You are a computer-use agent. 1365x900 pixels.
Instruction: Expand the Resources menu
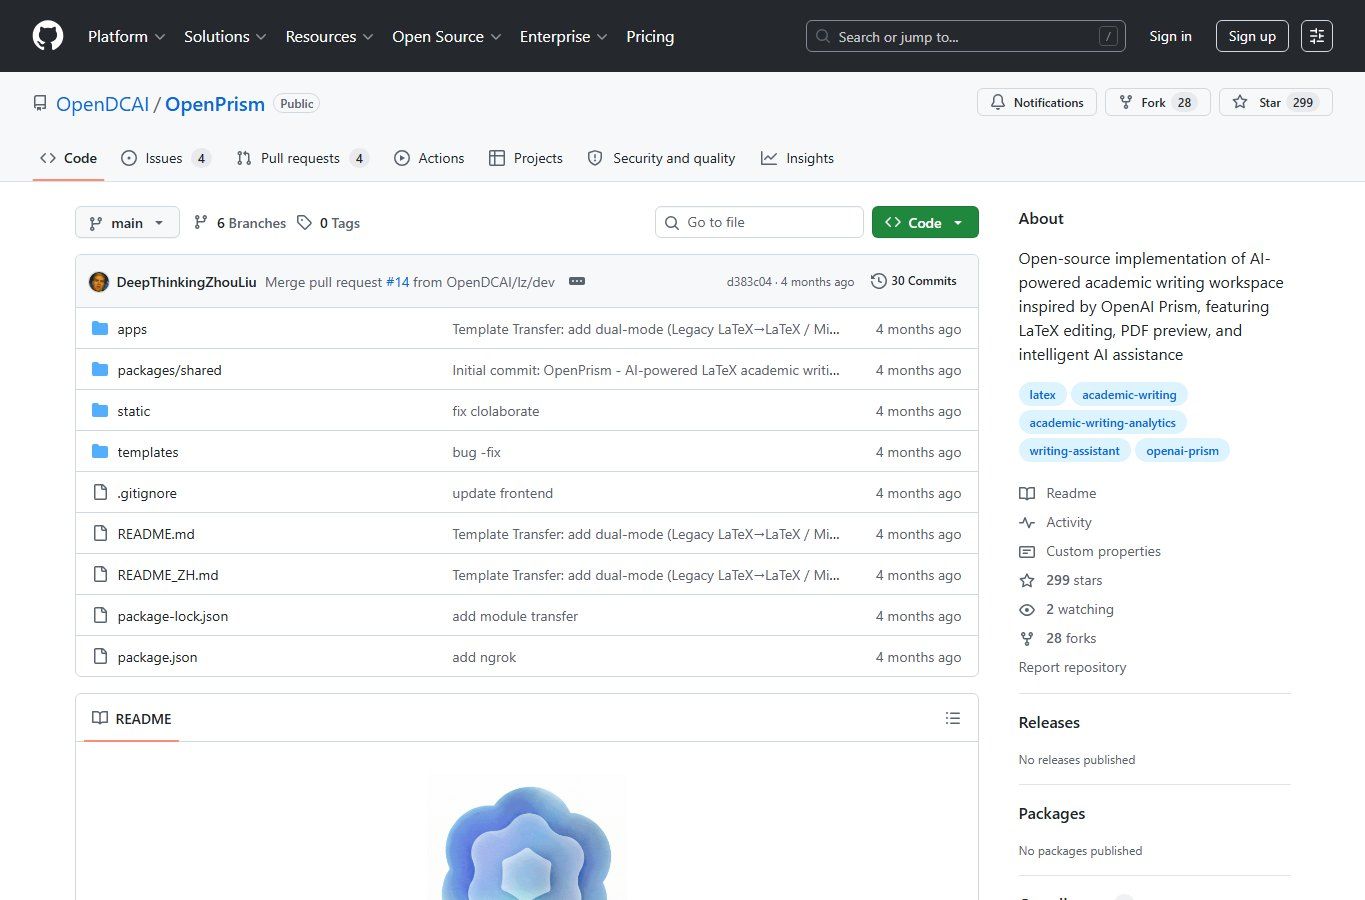(329, 36)
